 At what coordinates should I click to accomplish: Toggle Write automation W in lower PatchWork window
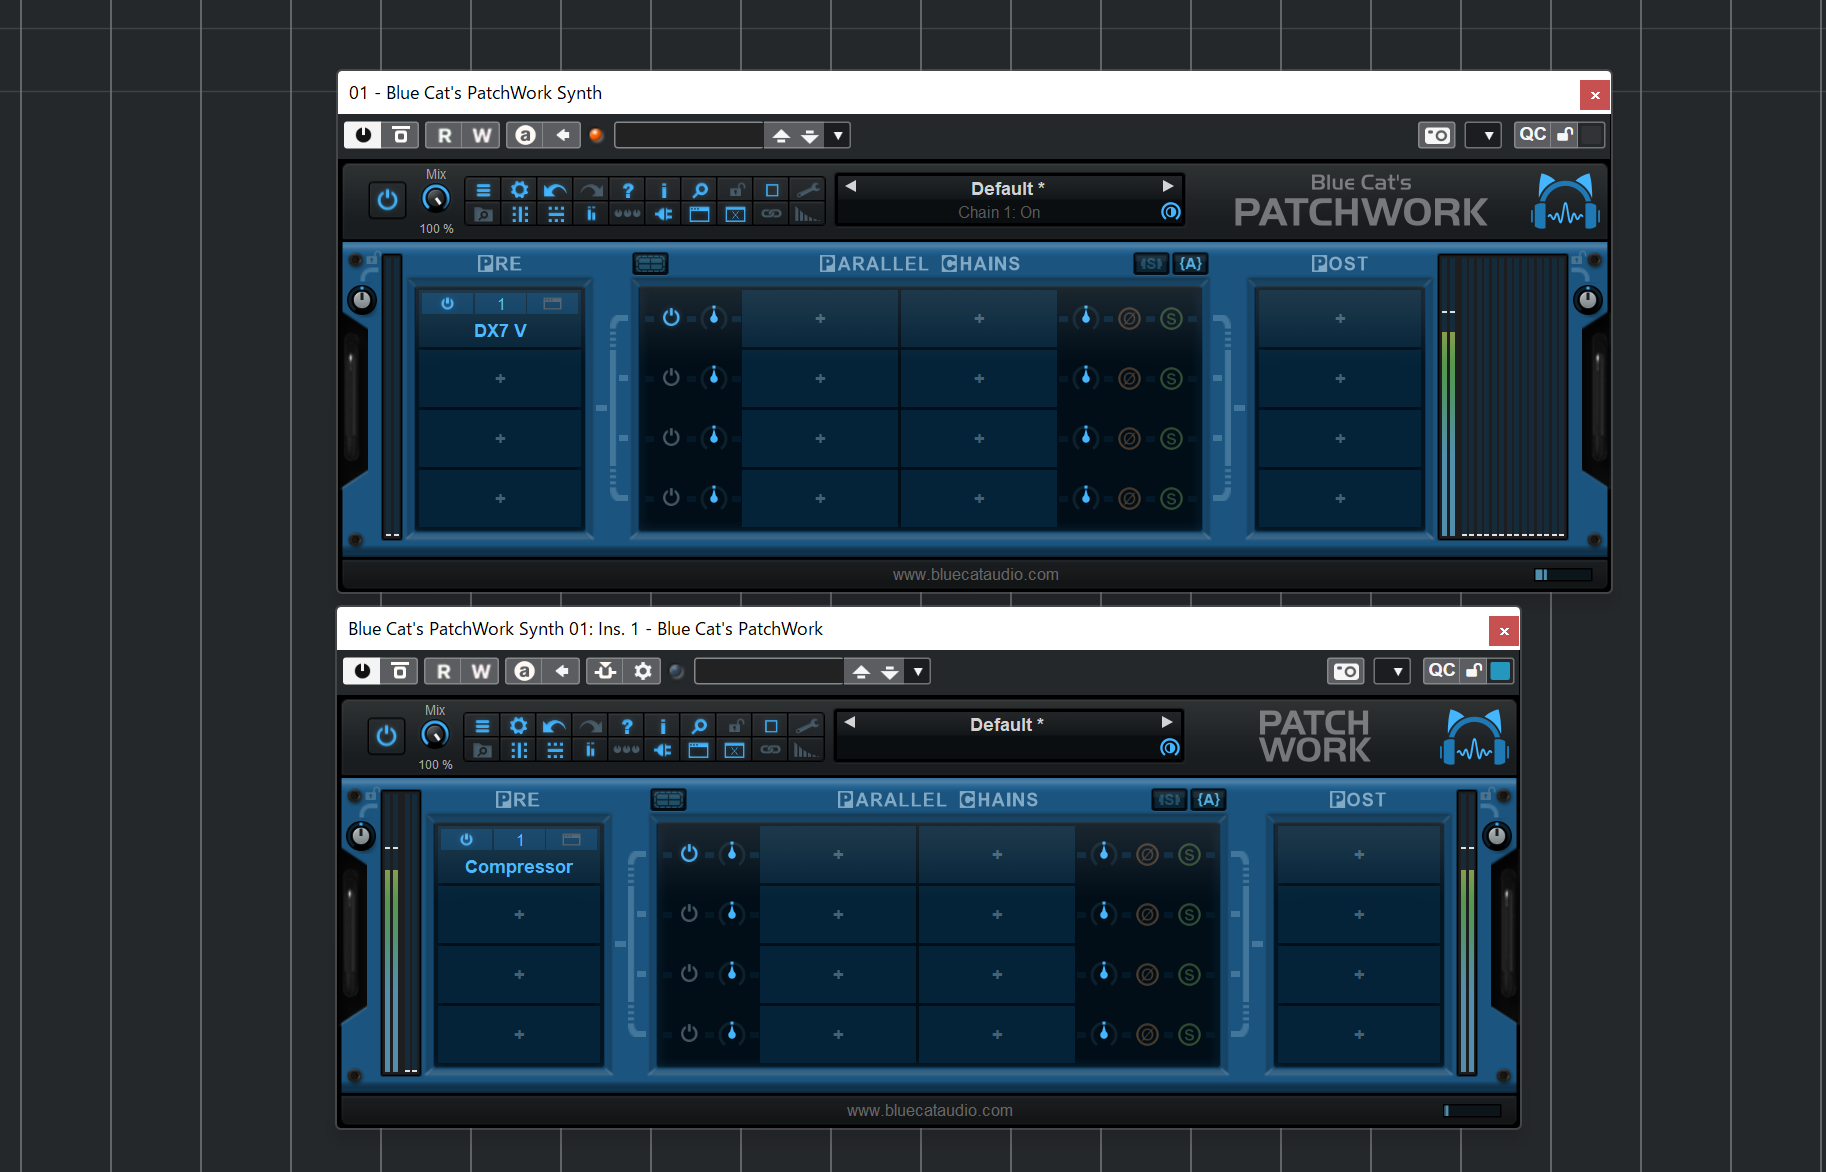[481, 671]
